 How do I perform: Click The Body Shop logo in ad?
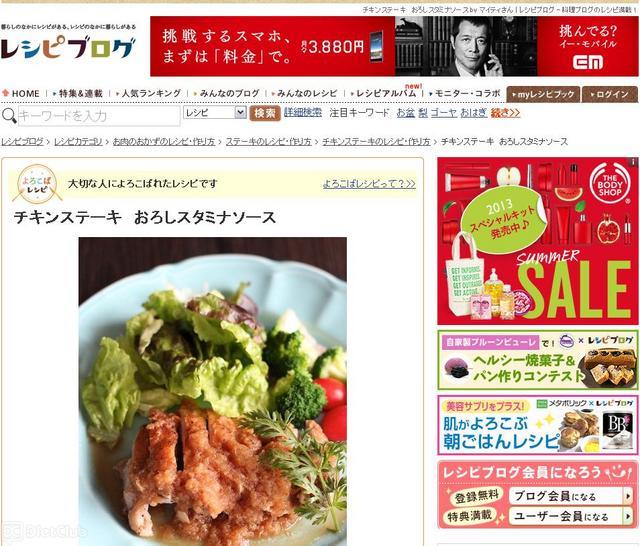point(610,184)
